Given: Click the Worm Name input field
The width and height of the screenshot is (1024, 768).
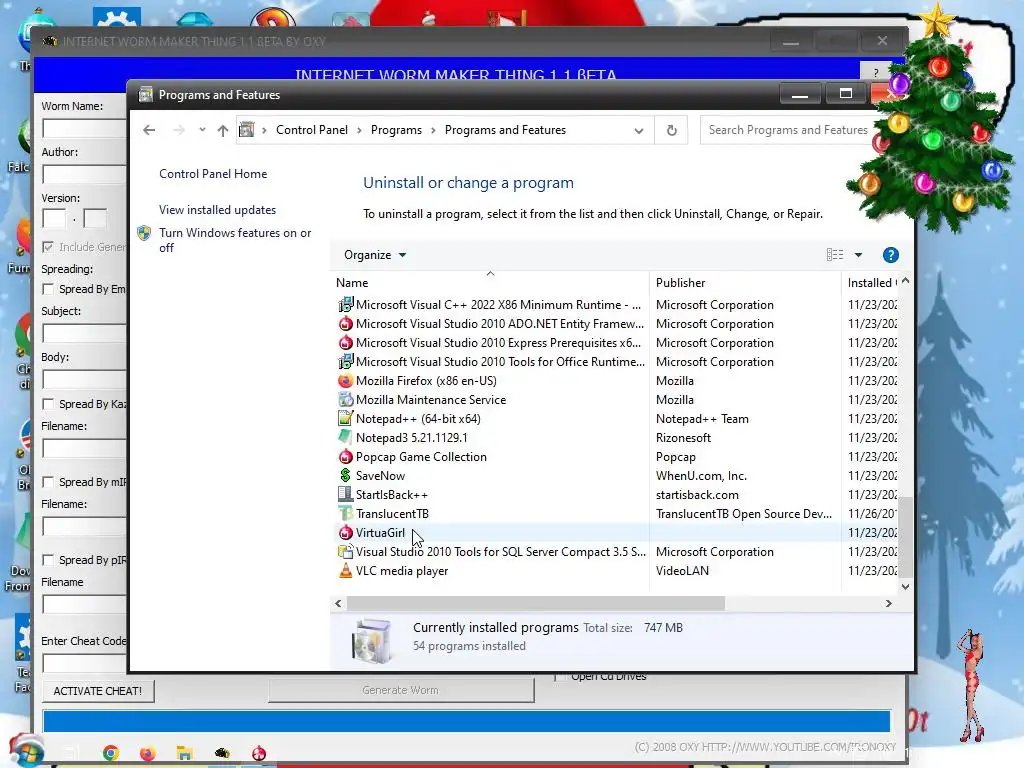Looking at the screenshot, I should (x=84, y=128).
